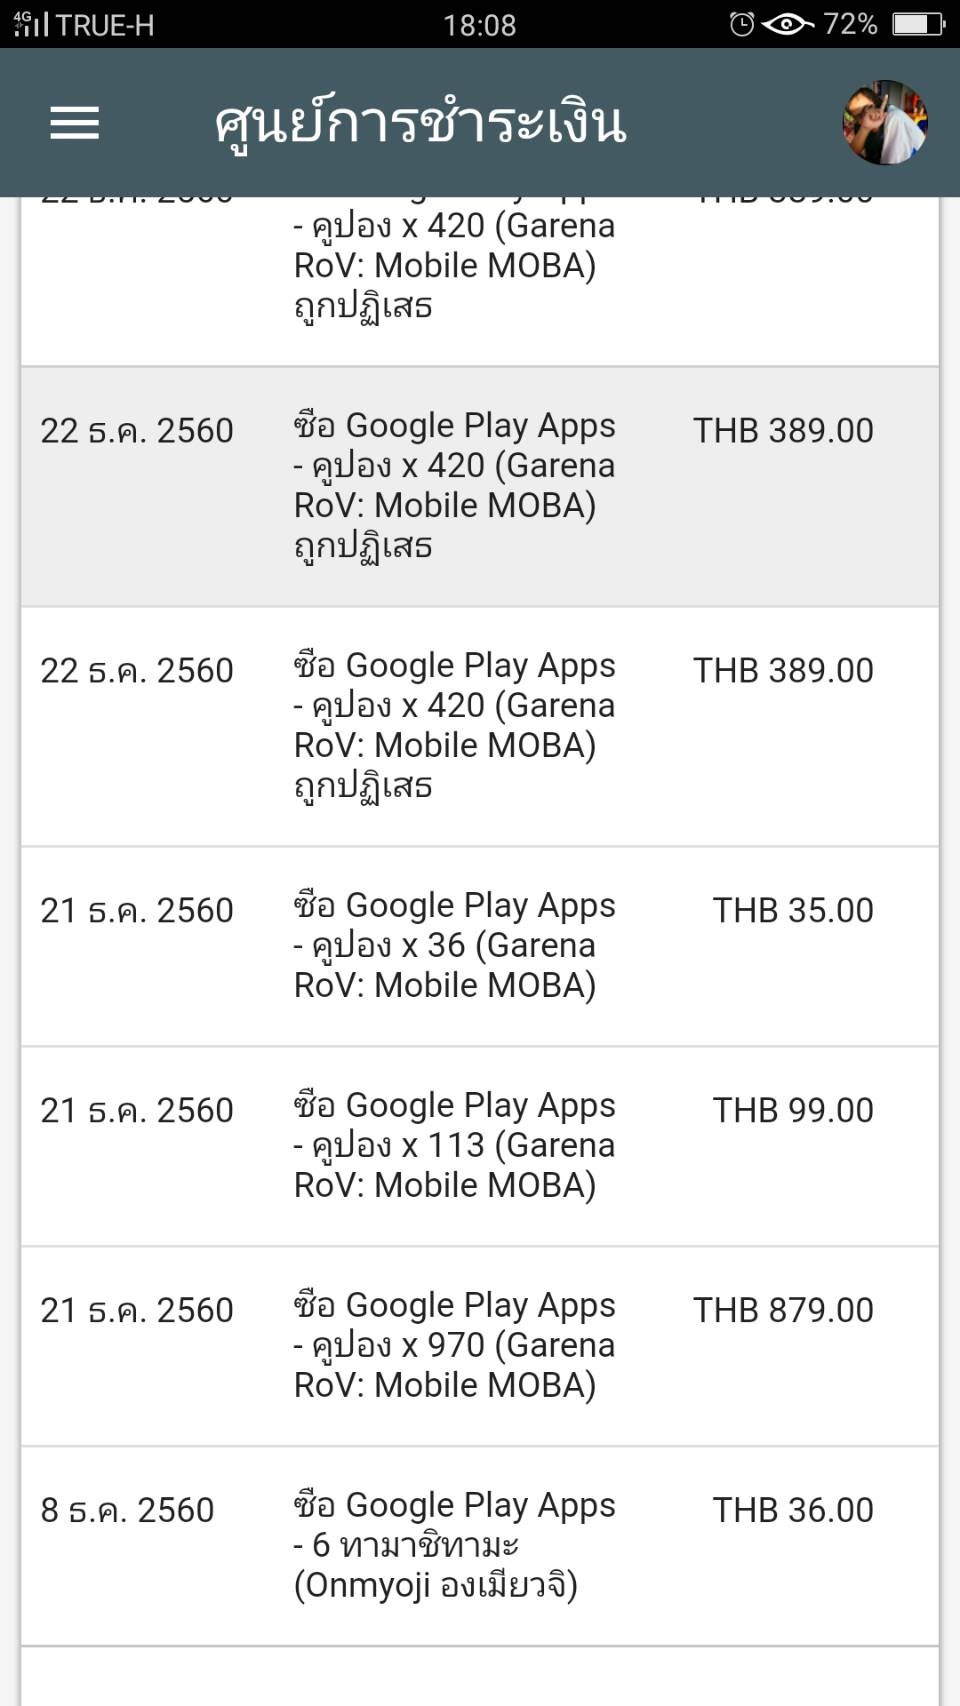Tap the 8 ธ.ค. 2560 transaction date
The width and height of the screenshot is (960, 1706).
click(x=127, y=1510)
